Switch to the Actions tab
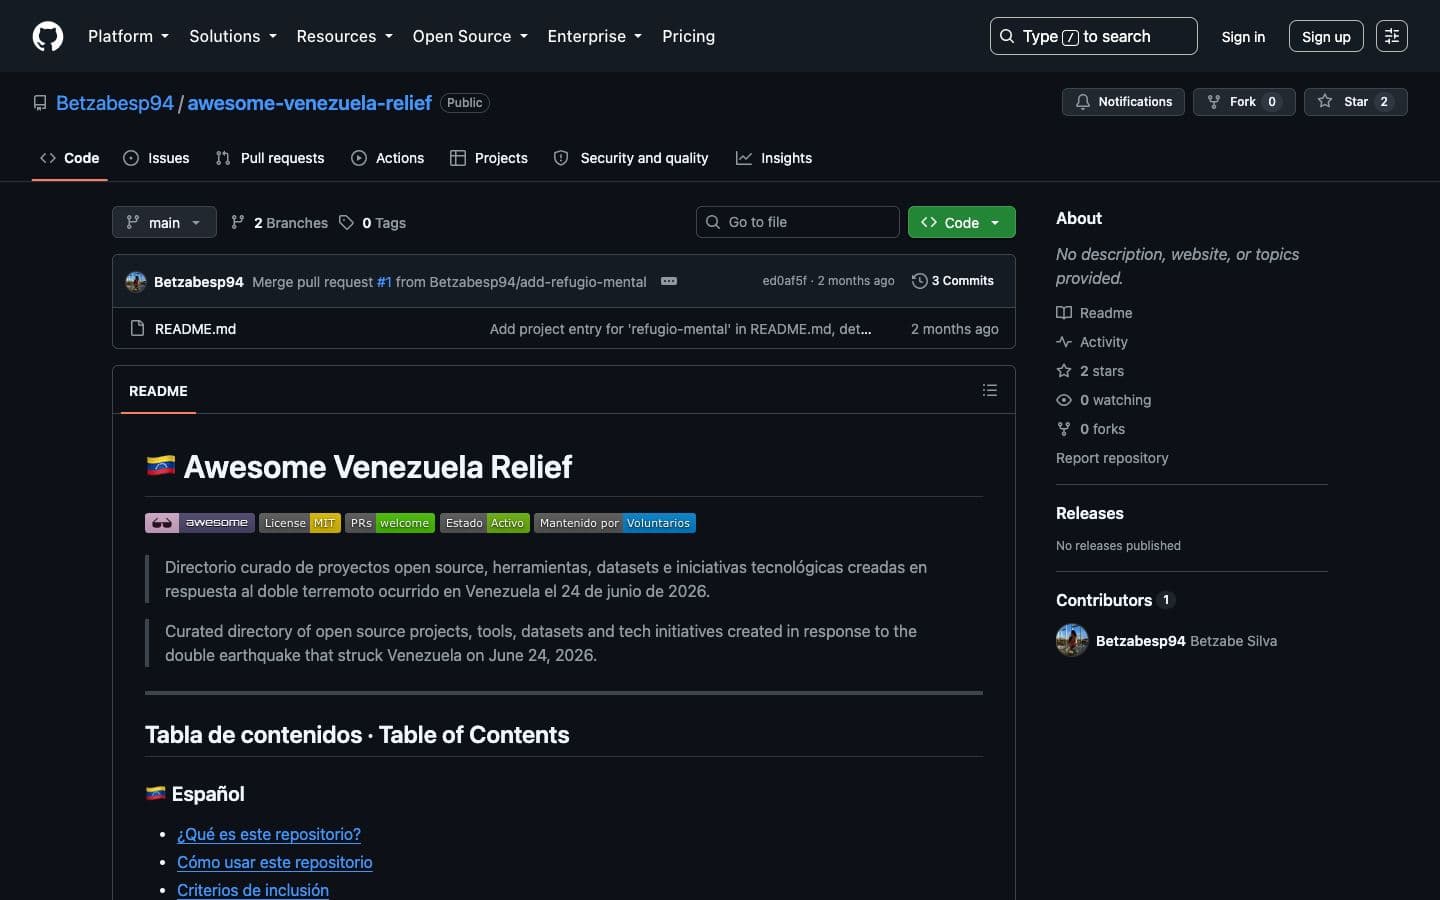This screenshot has width=1440, height=900. point(388,158)
